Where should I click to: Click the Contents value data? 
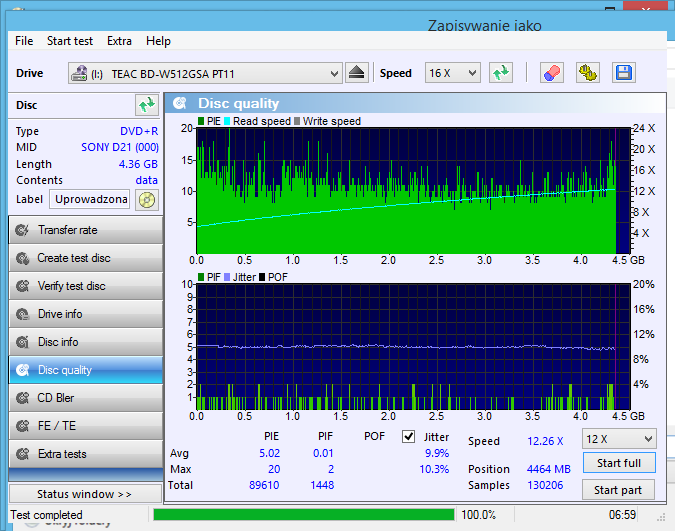tap(147, 180)
